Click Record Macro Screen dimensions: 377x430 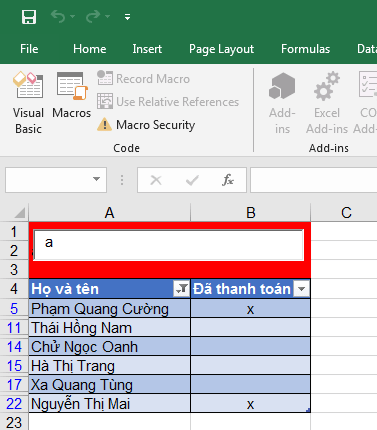pyautogui.click(x=143, y=79)
